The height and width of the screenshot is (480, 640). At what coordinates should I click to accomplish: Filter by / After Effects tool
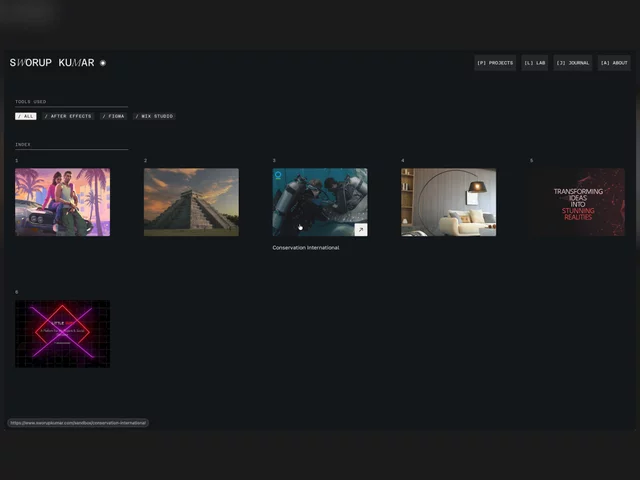click(68, 116)
